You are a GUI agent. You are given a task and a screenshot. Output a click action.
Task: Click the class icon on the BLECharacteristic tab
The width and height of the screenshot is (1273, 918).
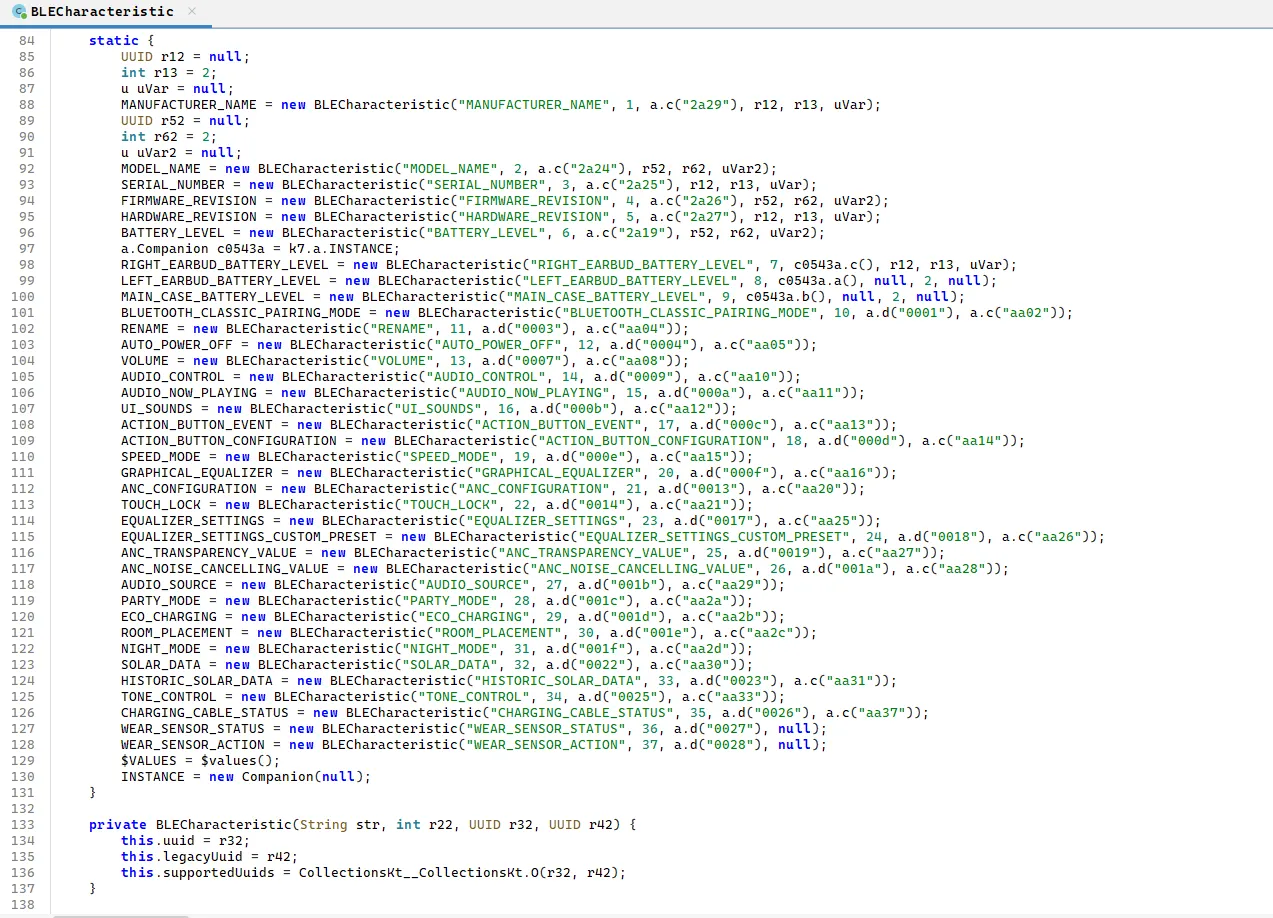click(x=19, y=12)
